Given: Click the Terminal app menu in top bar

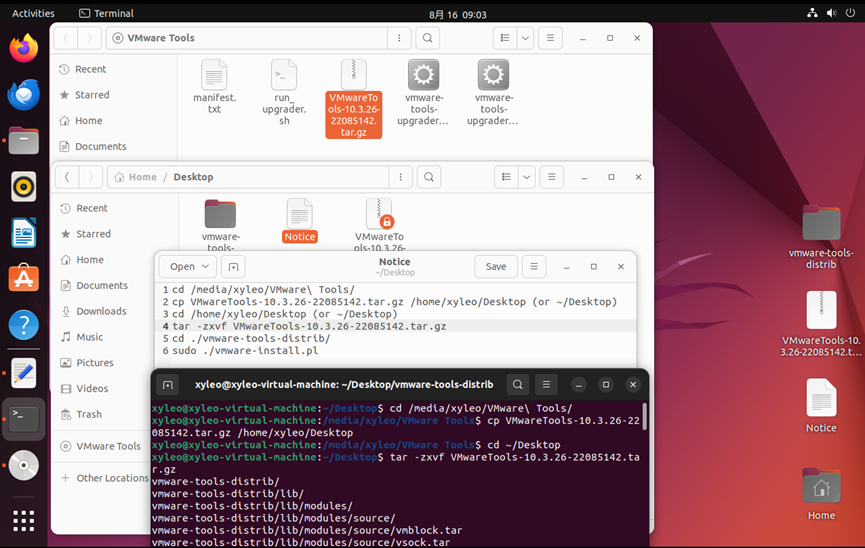Looking at the screenshot, I should tap(106, 13).
